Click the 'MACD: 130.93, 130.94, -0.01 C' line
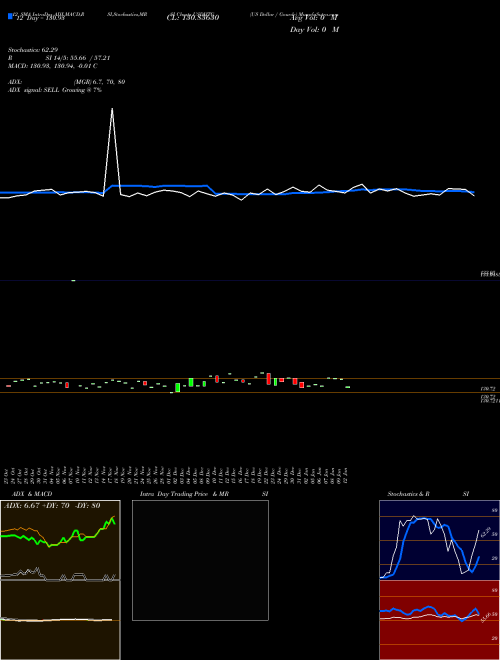 [53, 66]
